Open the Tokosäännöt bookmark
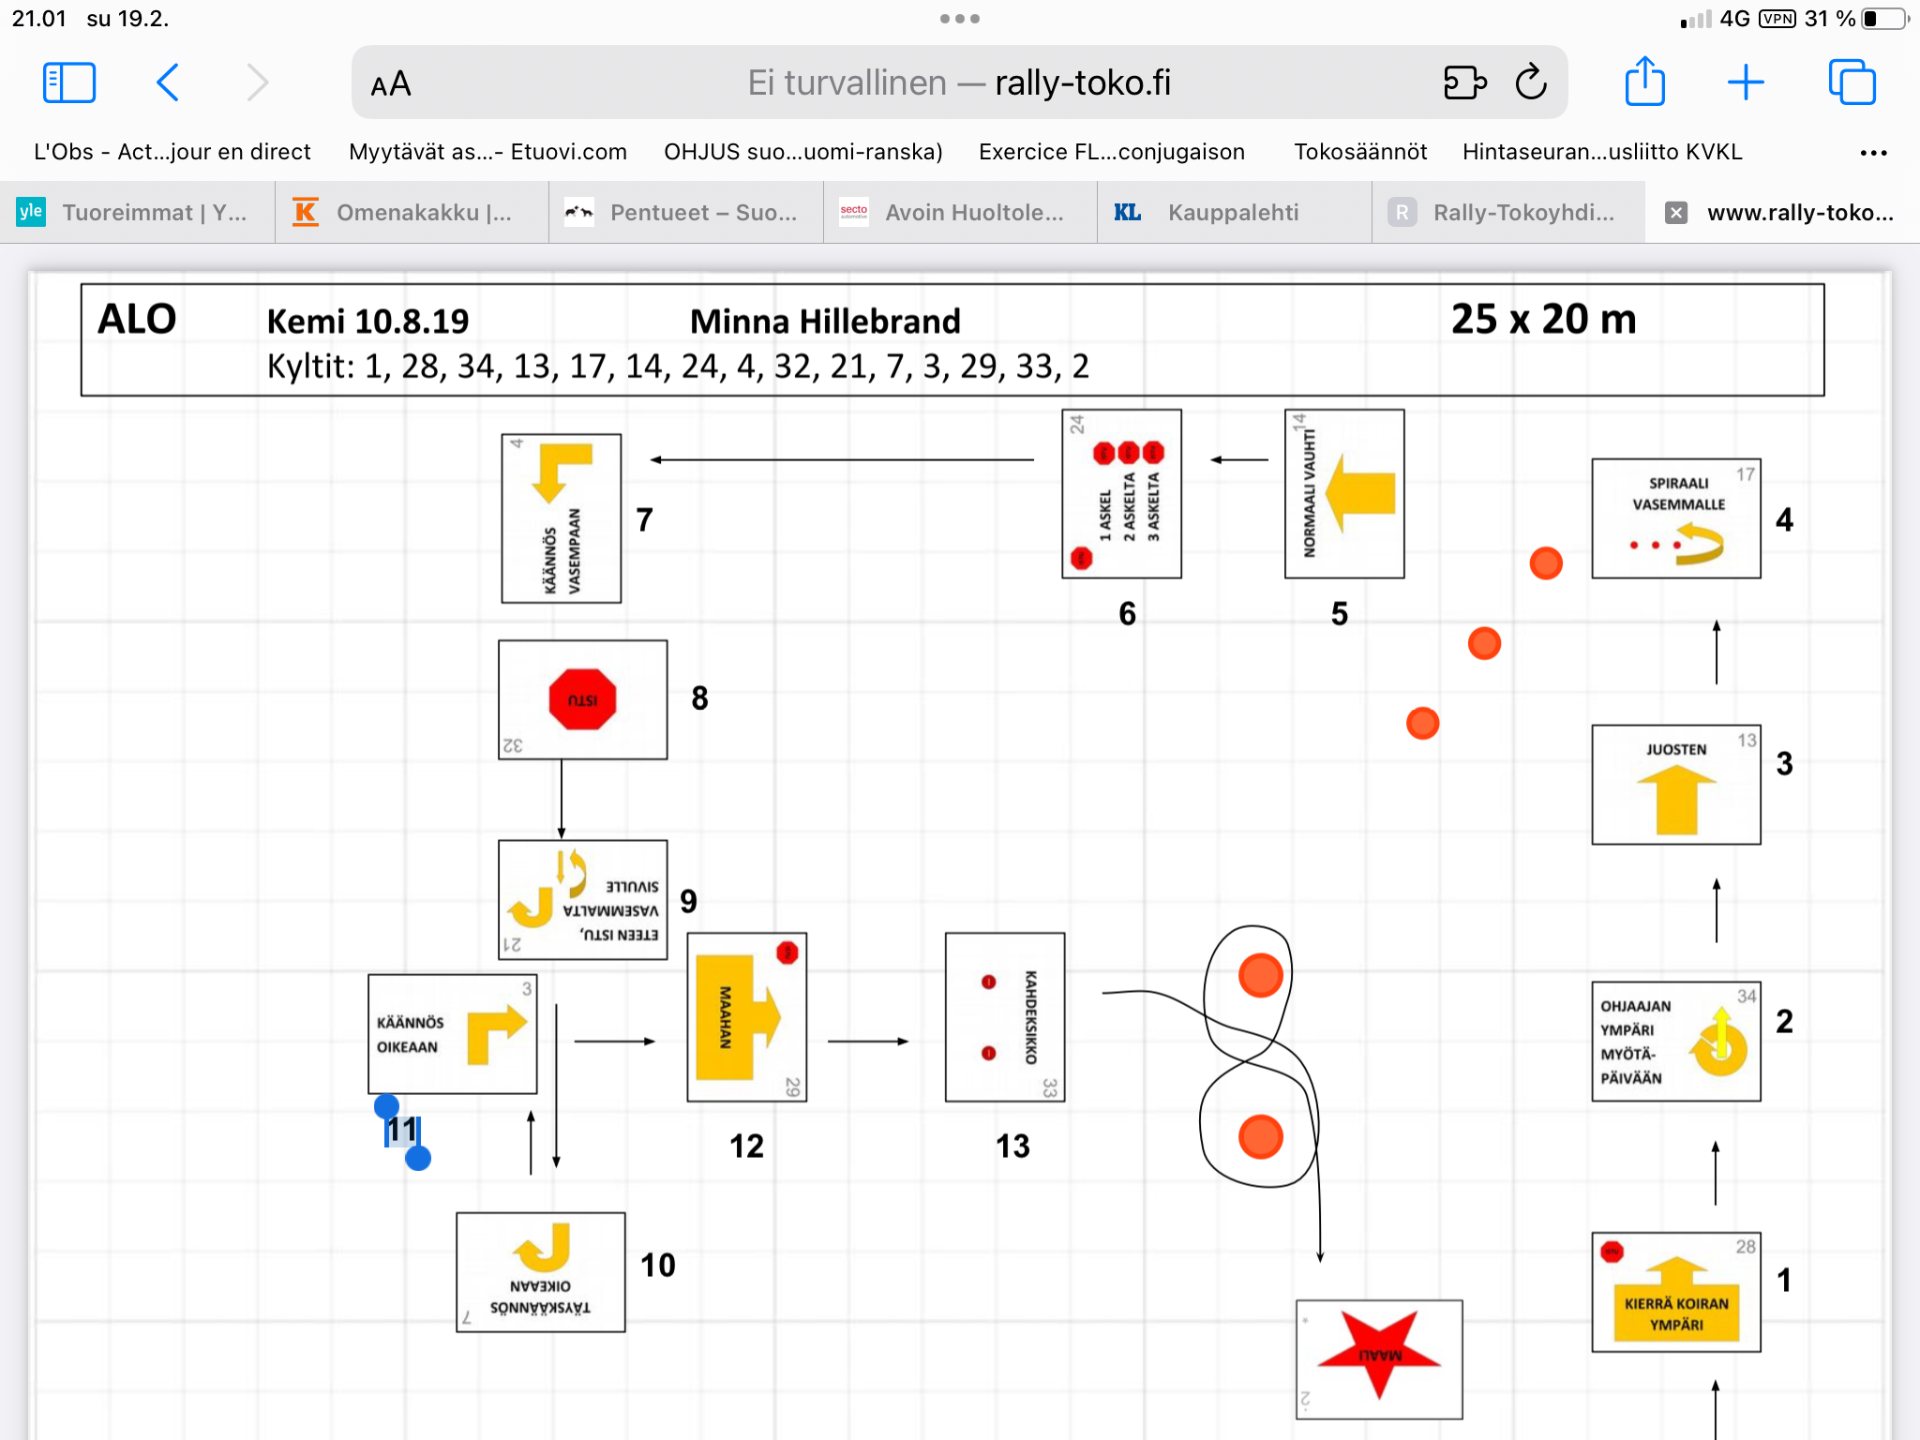The height and width of the screenshot is (1440, 1920). (1360, 152)
